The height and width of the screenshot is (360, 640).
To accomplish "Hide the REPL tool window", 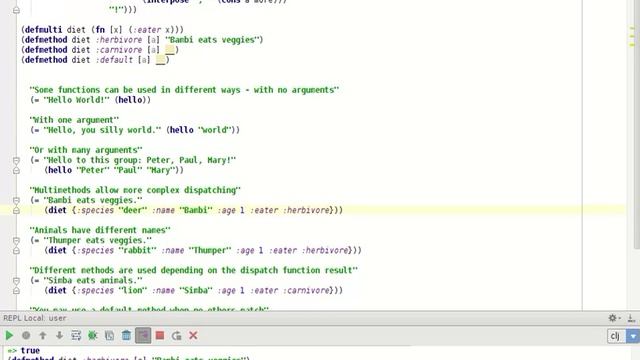I will tap(631, 318).
